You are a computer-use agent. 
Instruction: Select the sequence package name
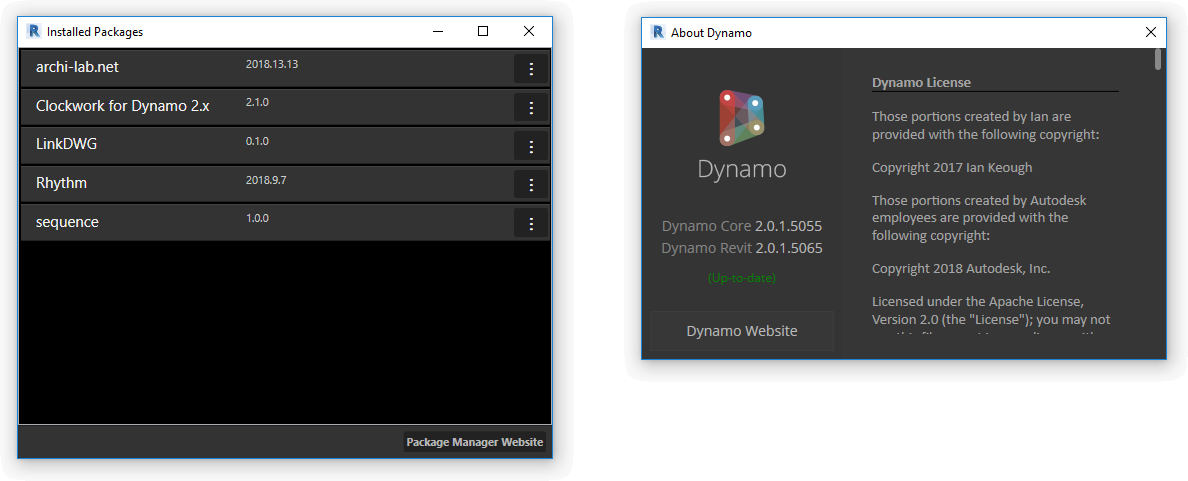[x=67, y=223]
